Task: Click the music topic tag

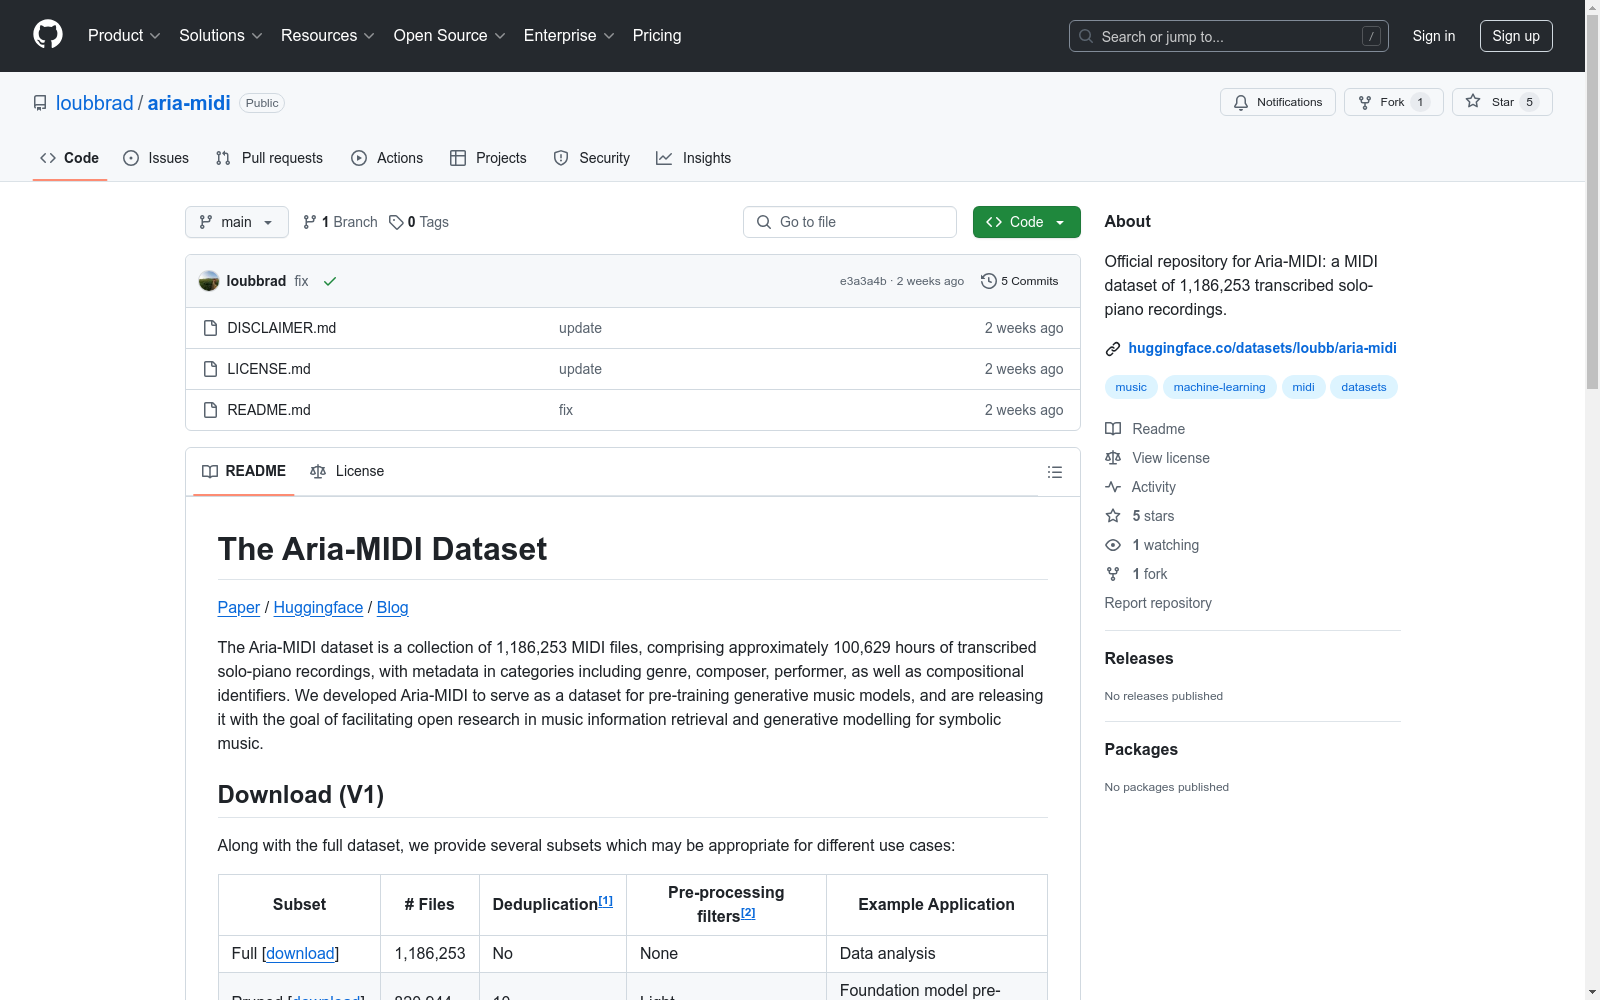Action: tap(1131, 387)
